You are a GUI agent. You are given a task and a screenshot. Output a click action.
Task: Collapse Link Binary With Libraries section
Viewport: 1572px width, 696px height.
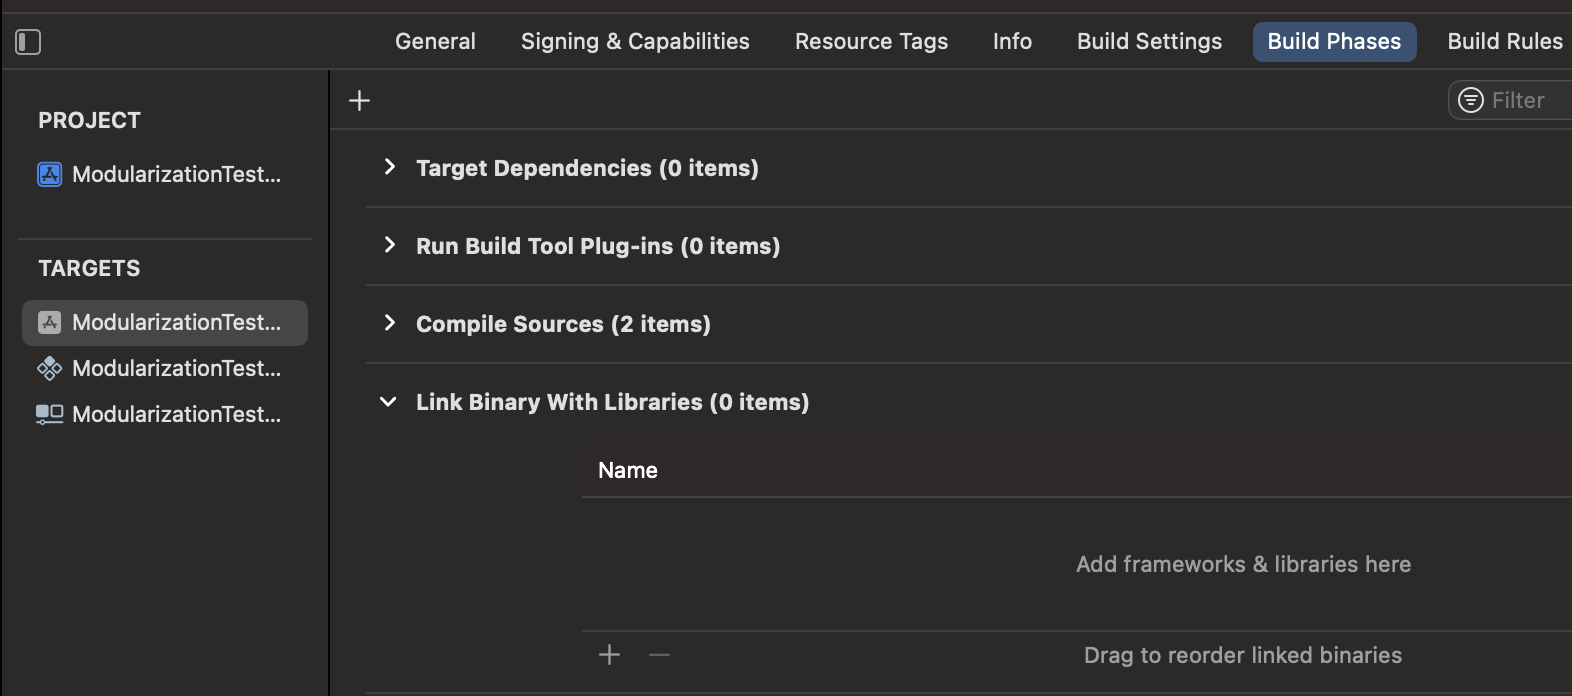tap(388, 402)
